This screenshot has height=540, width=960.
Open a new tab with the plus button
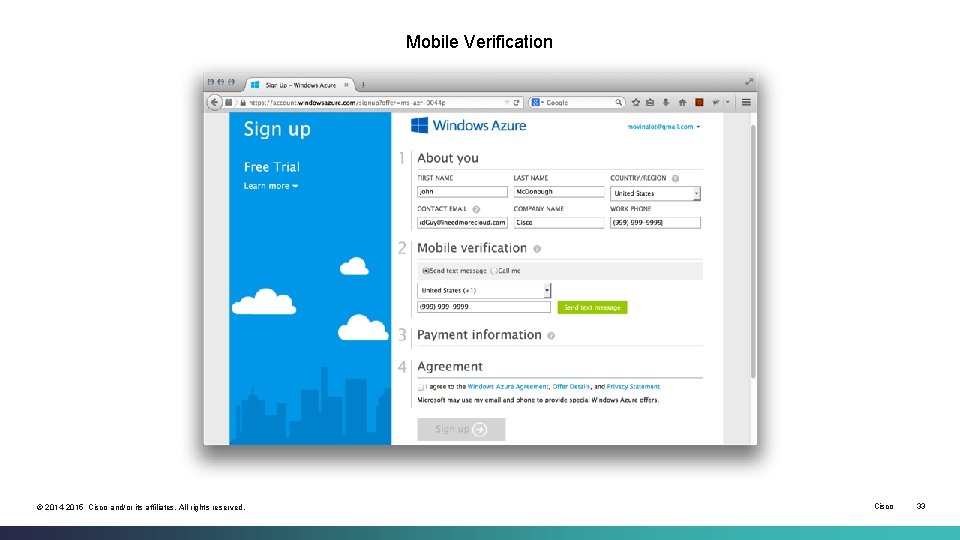363,85
